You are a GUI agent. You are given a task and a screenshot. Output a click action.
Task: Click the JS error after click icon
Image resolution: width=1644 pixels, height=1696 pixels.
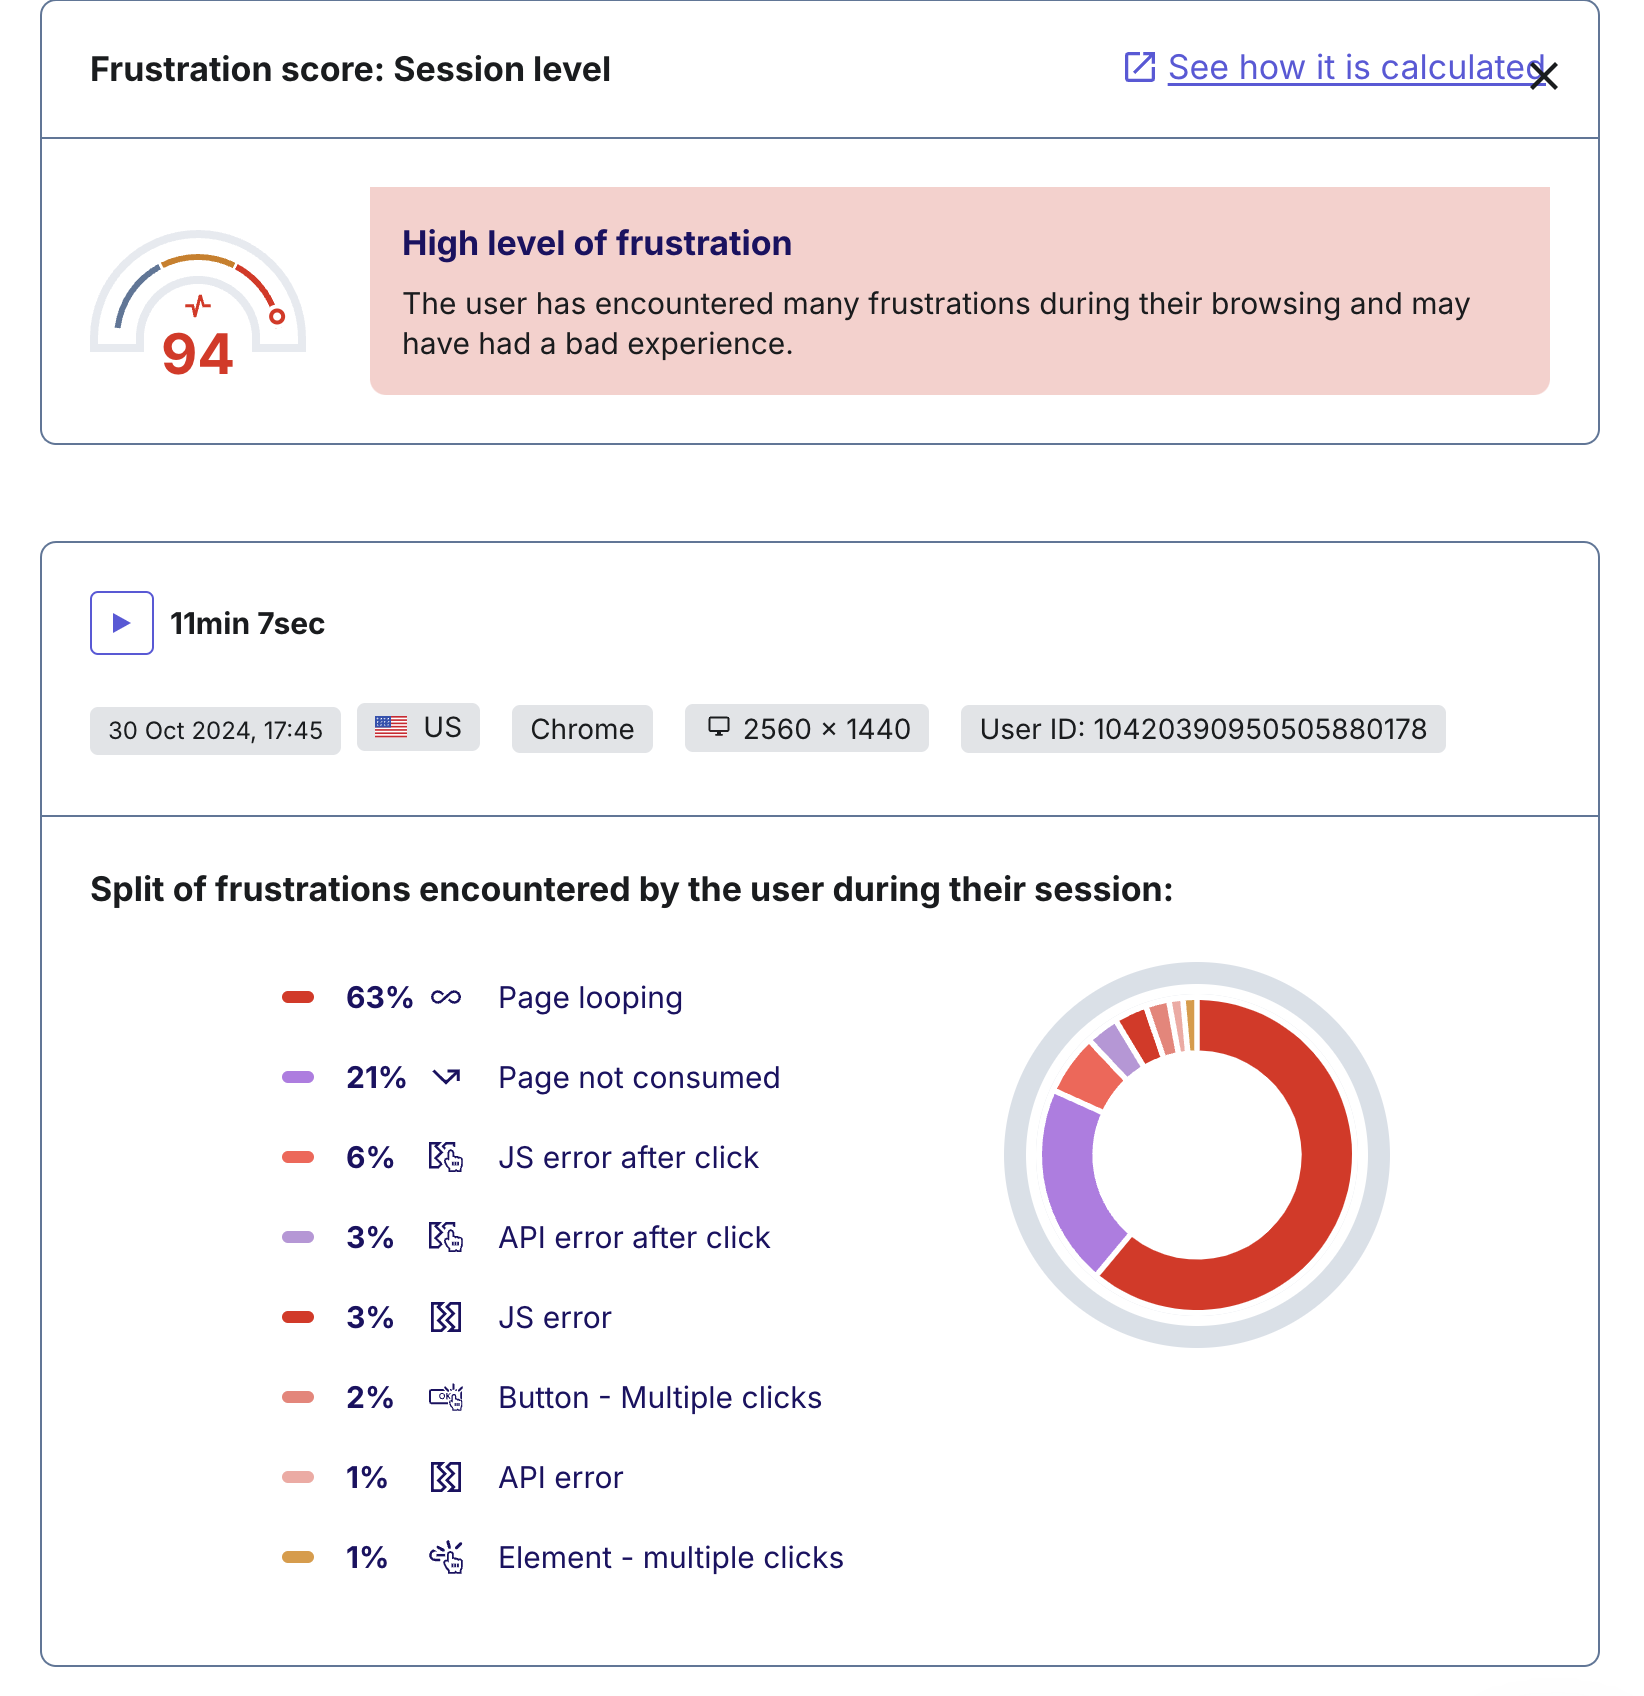(x=446, y=1157)
